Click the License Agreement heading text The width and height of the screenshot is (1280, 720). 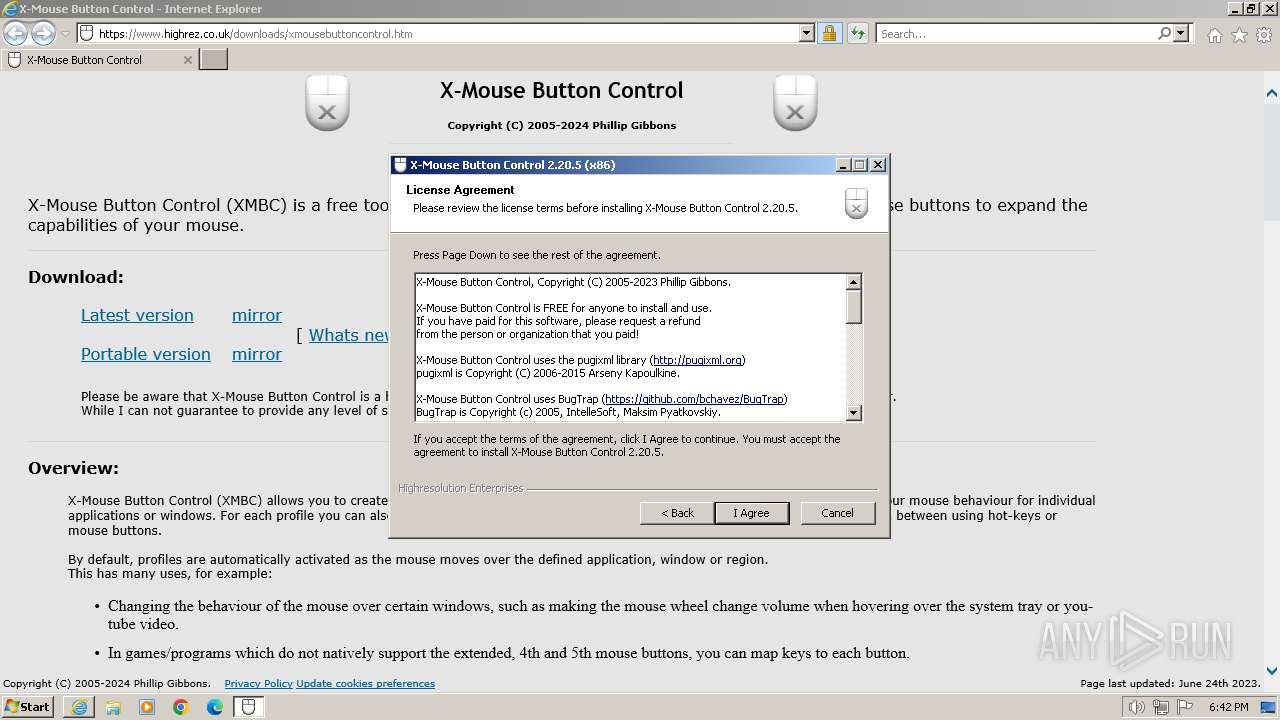click(x=460, y=190)
